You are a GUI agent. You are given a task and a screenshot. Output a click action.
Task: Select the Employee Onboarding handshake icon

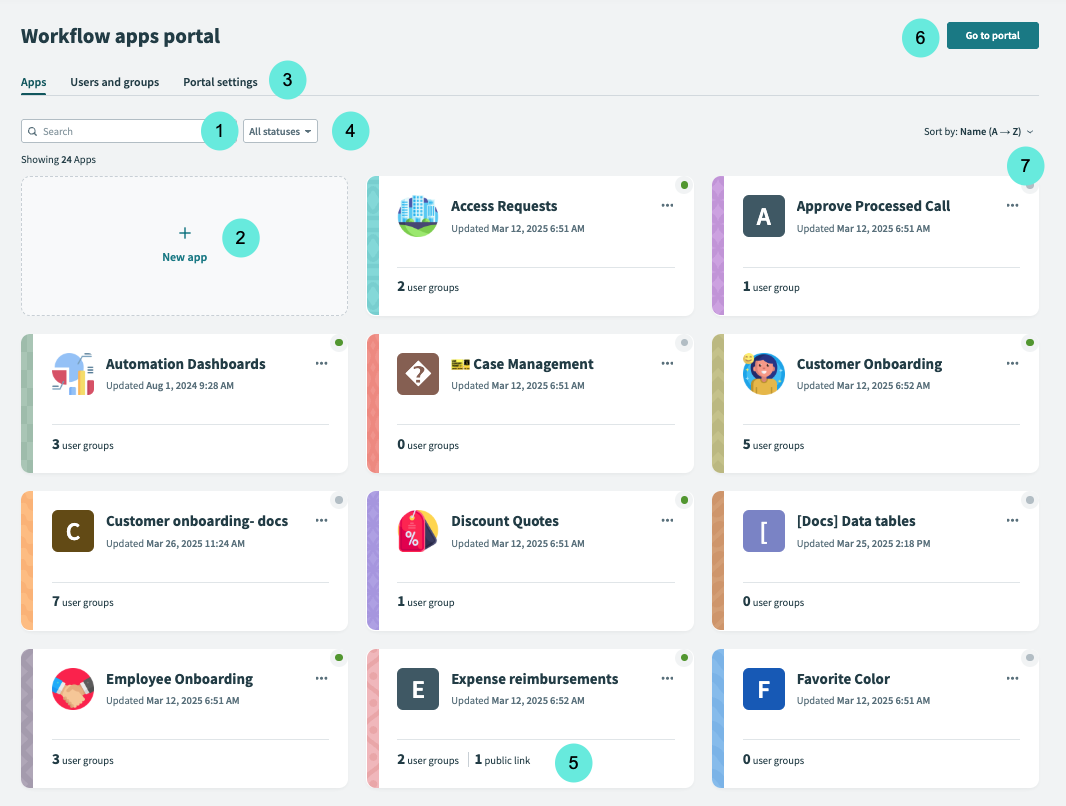[73, 688]
